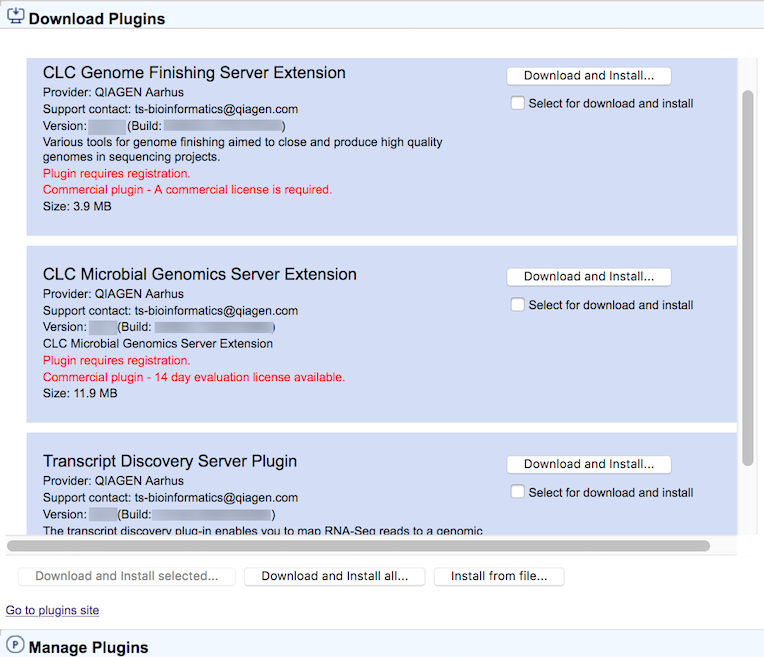Download and install CLC Genome Finishing Server Extension
The width and height of the screenshot is (764, 657).
coord(588,76)
